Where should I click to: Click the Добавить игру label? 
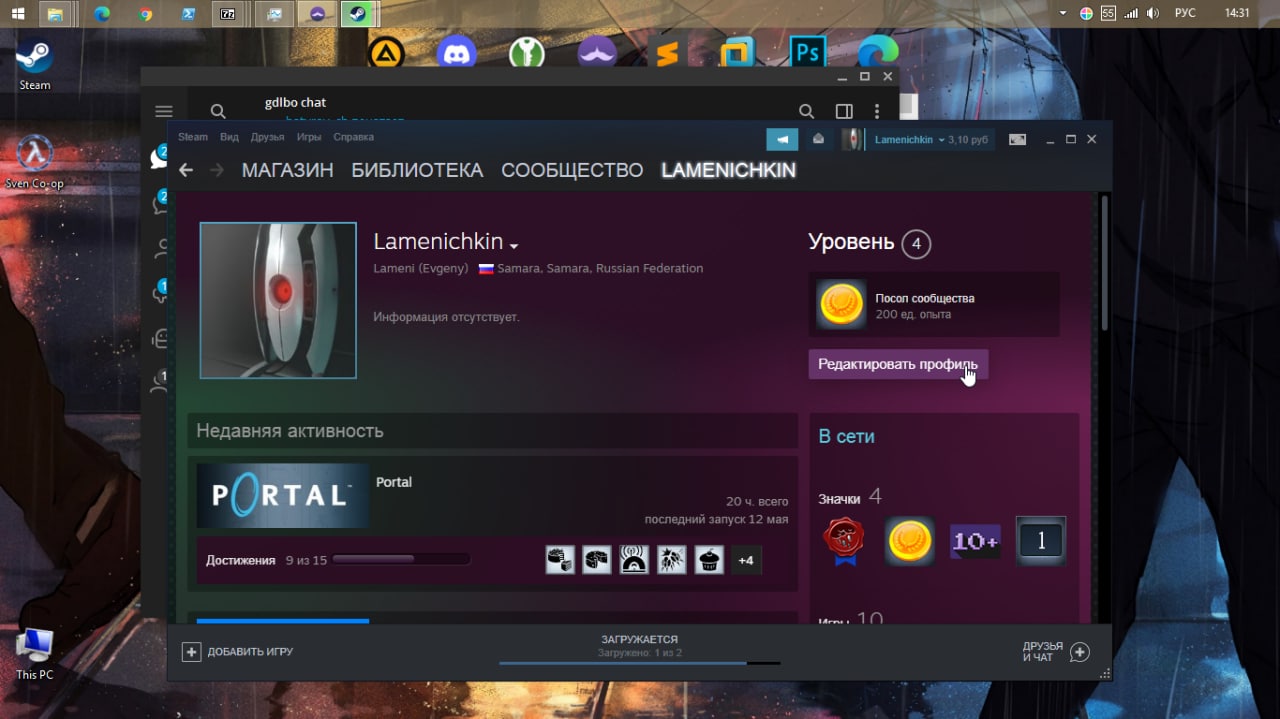coord(250,652)
